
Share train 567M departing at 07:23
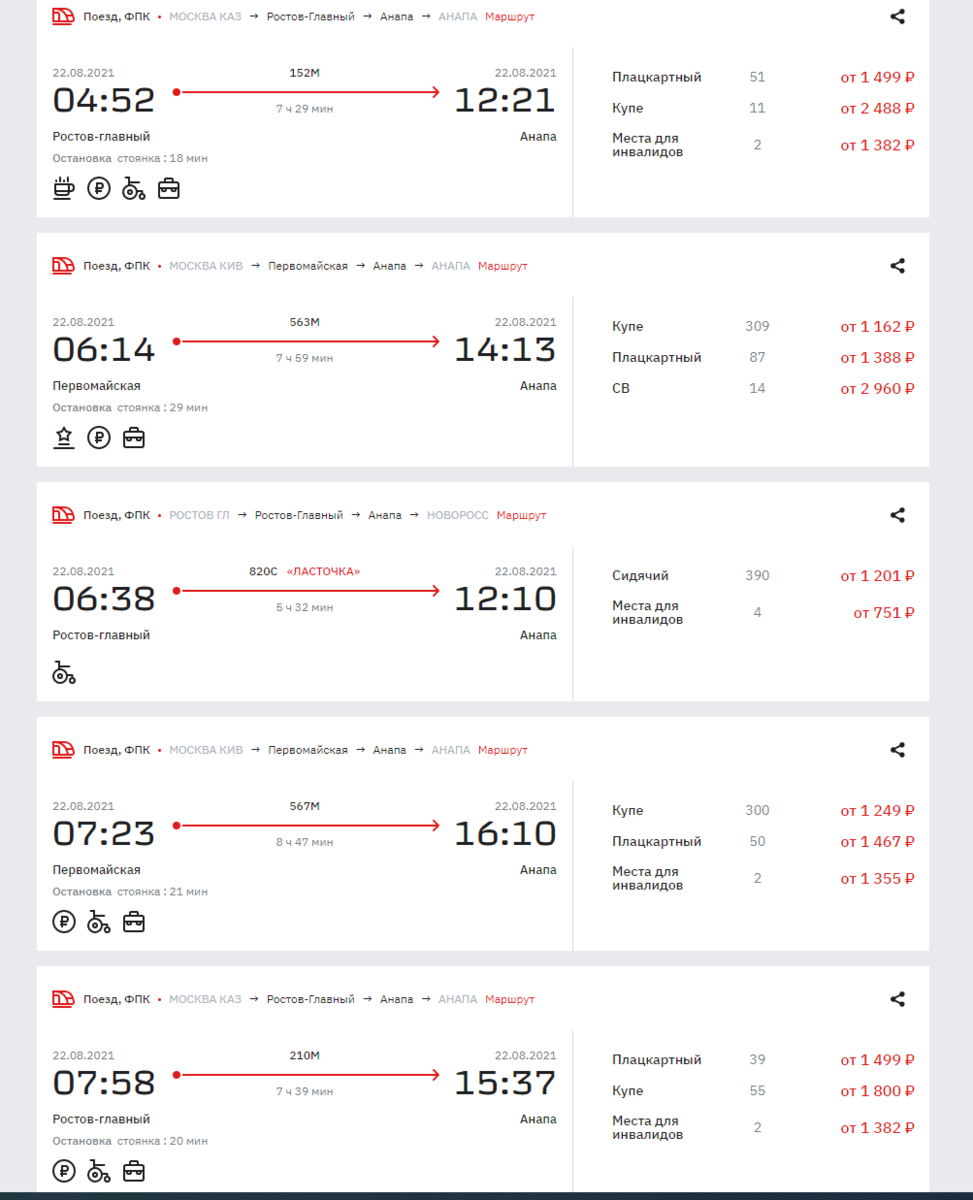[x=898, y=750]
